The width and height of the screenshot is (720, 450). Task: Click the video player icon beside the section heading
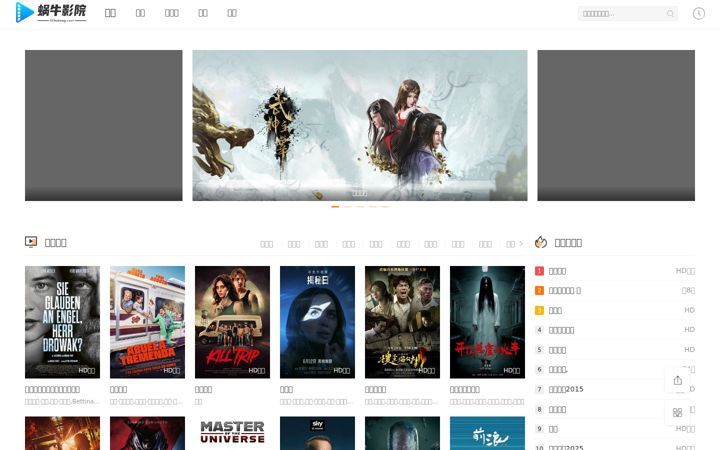(31, 242)
